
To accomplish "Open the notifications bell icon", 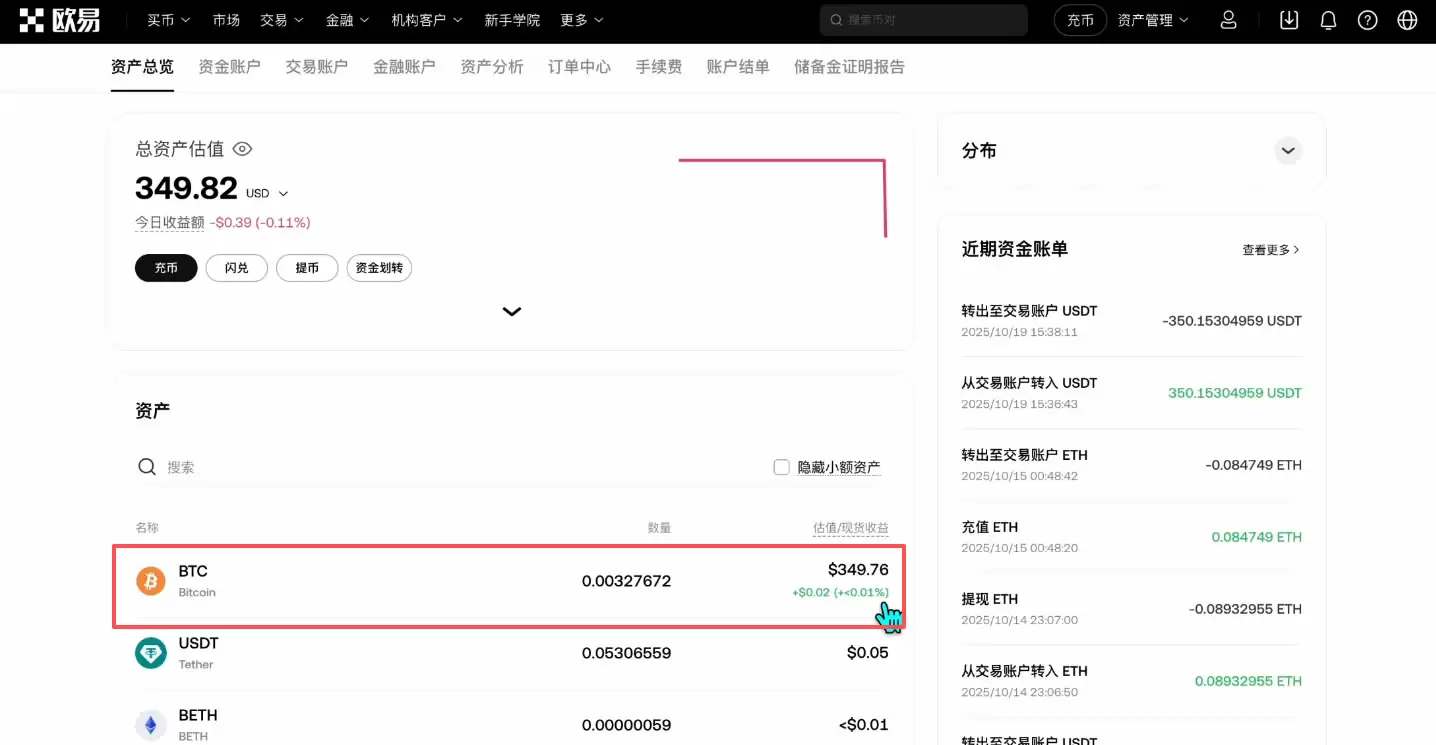I will (1328, 19).
